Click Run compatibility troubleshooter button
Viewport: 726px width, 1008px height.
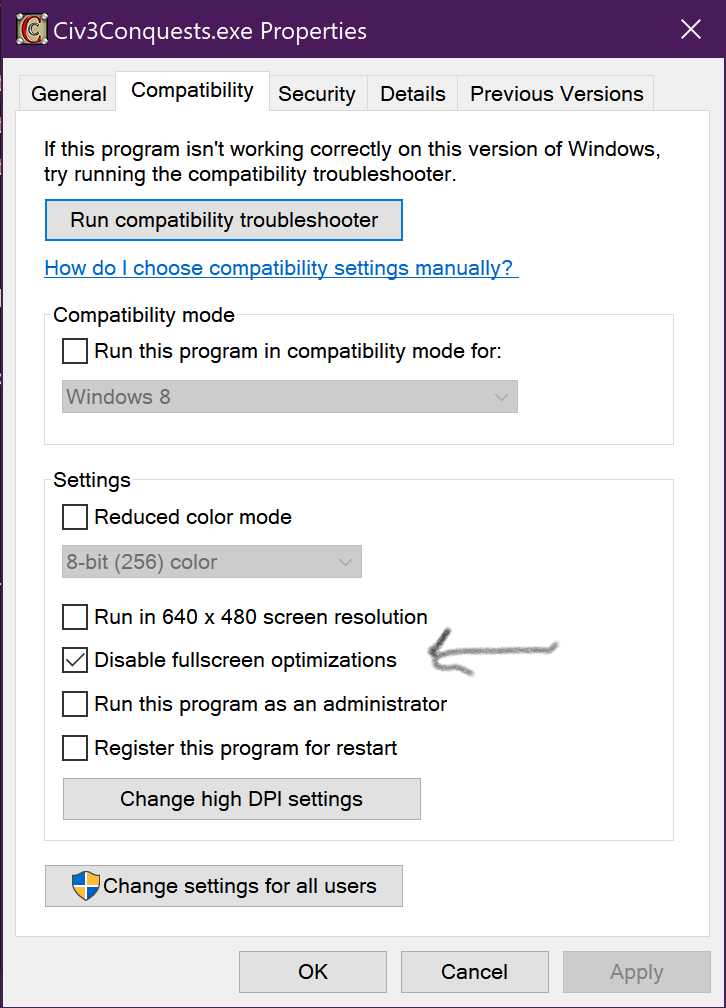coord(224,220)
